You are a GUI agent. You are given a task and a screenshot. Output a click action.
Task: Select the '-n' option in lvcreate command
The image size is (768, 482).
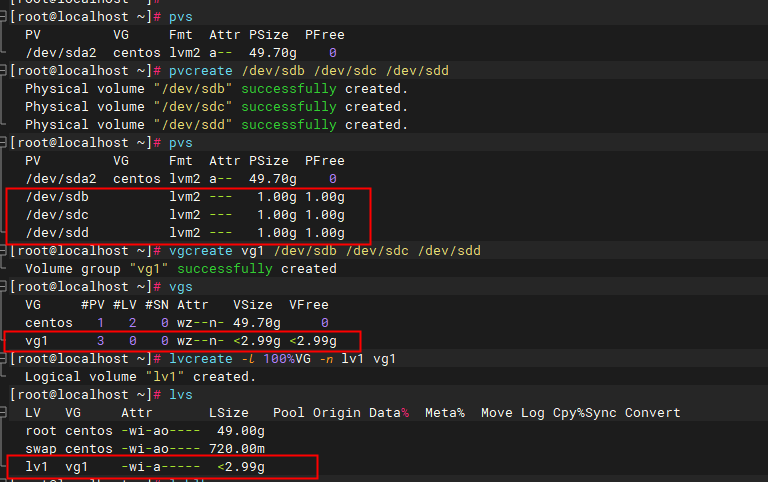point(327,359)
